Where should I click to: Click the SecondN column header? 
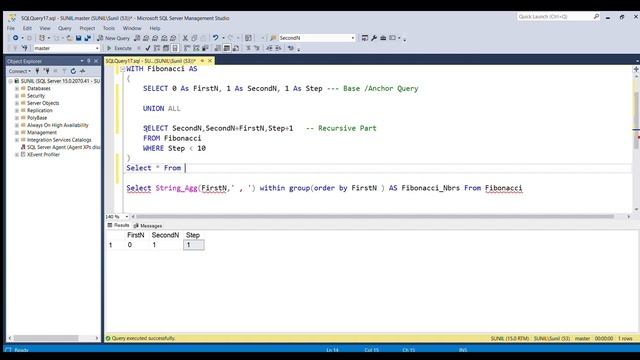click(x=165, y=235)
